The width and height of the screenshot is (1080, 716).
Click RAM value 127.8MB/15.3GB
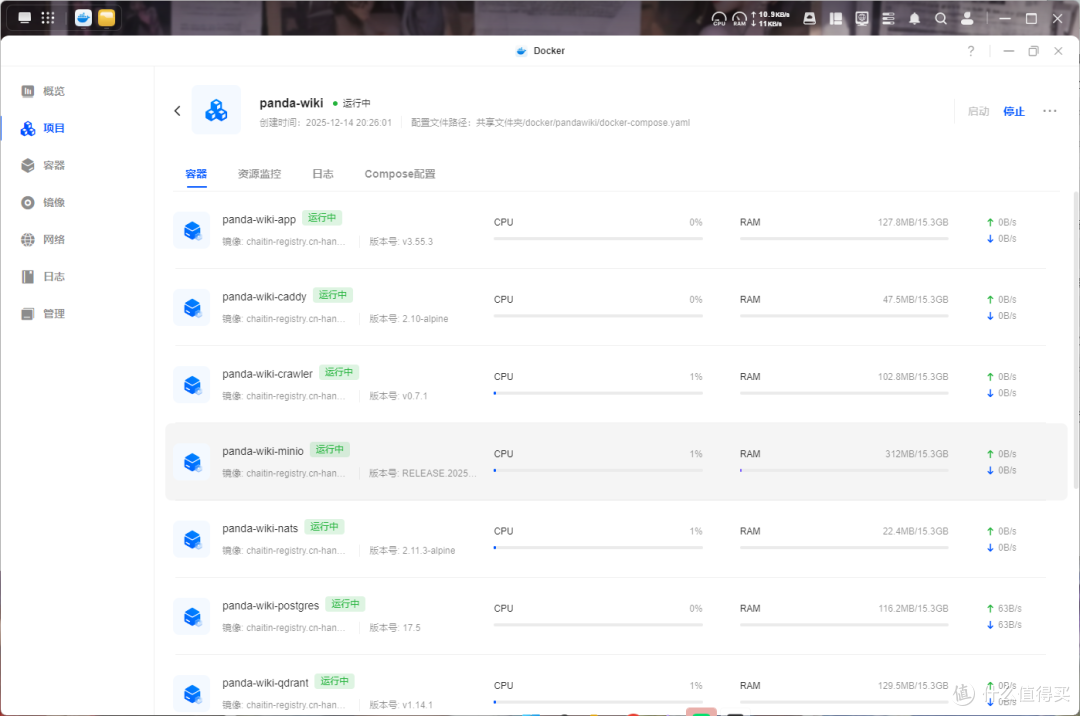913,222
